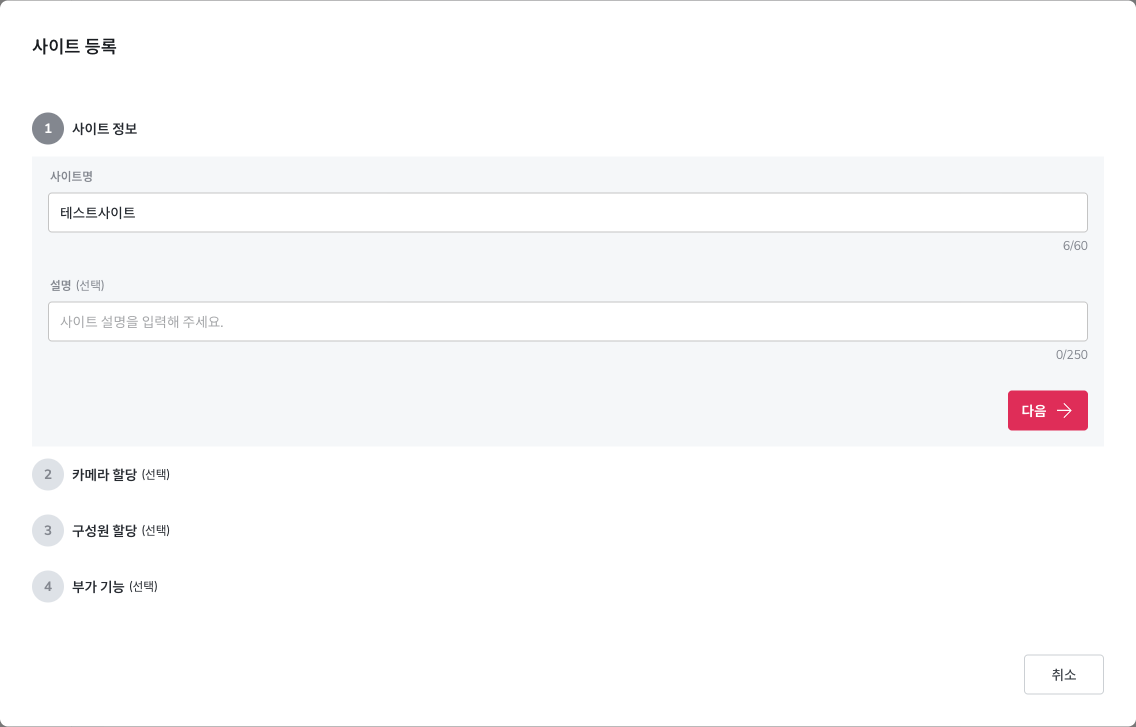Click the 다음 next button
The width and height of the screenshot is (1136, 727).
pyautogui.click(x=1048, y=410)
